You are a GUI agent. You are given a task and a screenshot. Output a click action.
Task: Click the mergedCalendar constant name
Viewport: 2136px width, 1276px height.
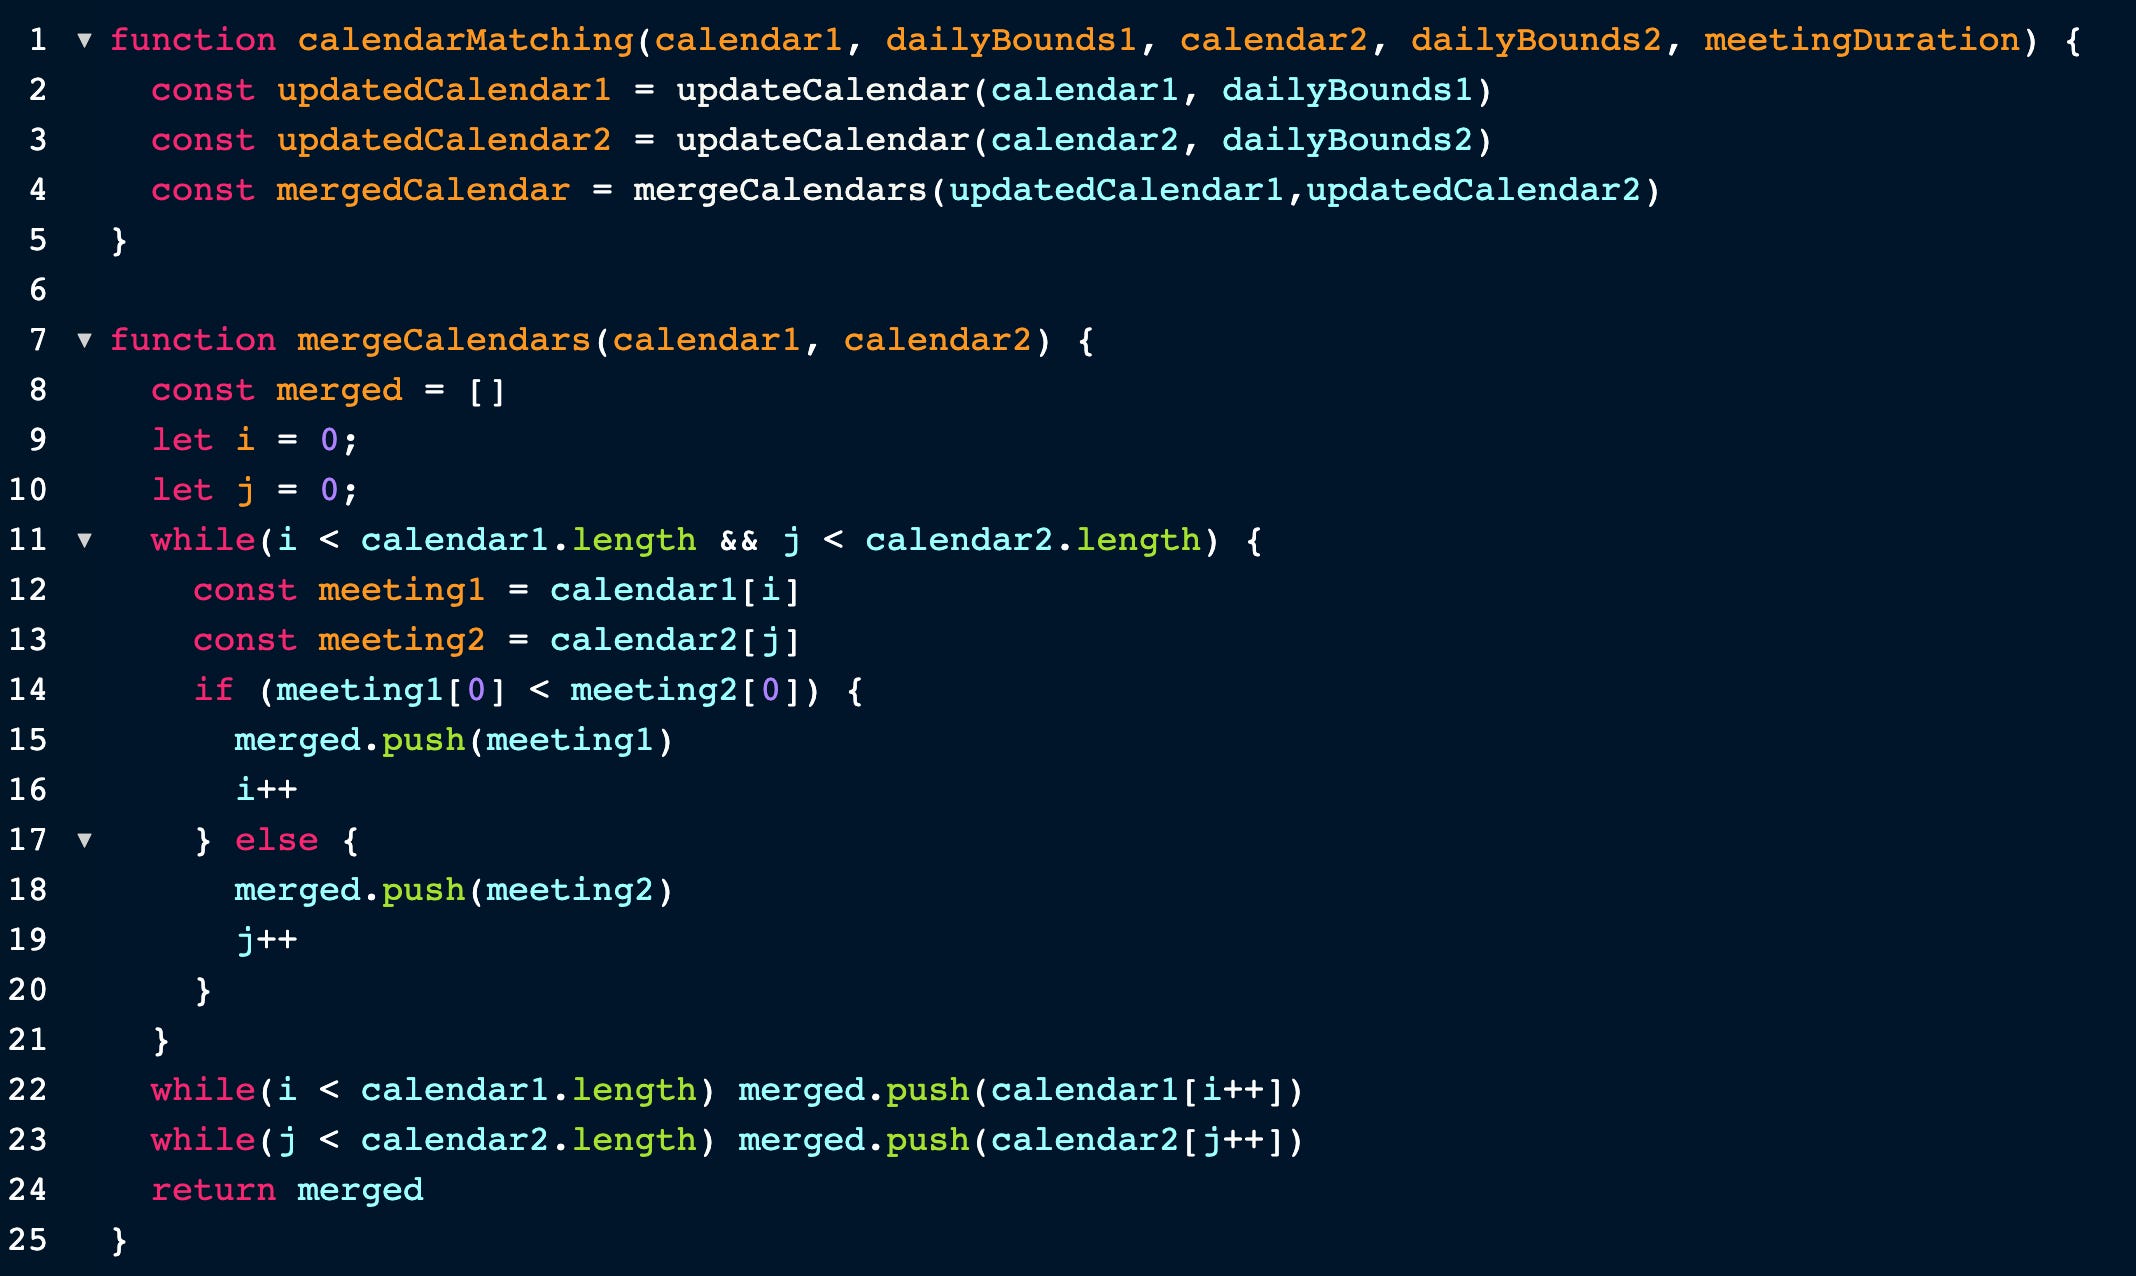point(422,190)
